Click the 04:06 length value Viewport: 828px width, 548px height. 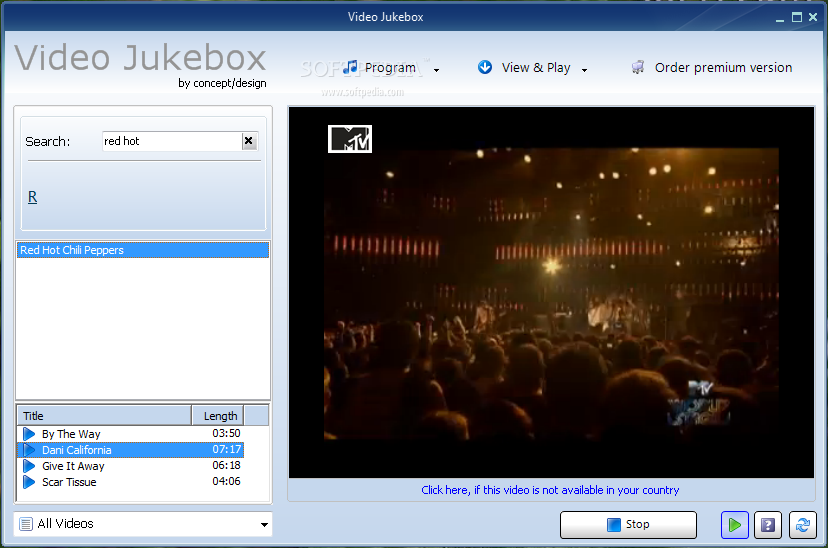227,481
